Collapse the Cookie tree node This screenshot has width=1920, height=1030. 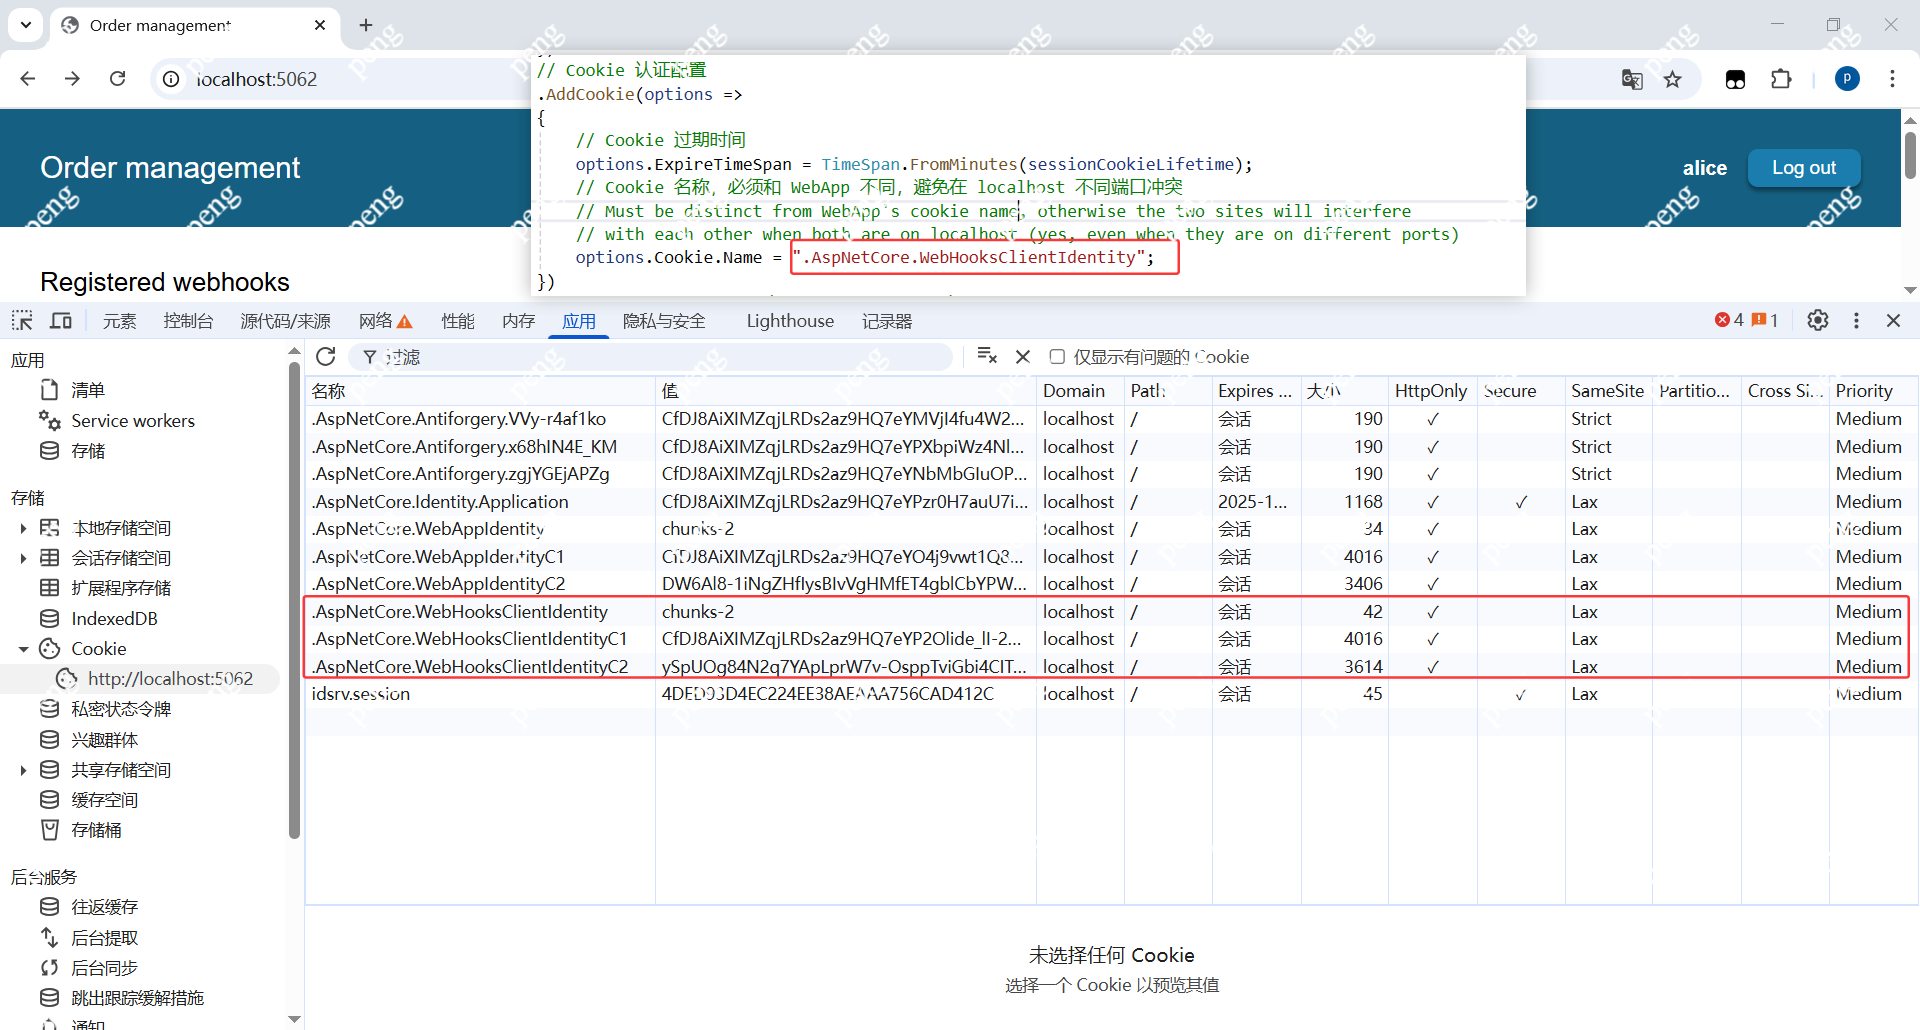tap(23, 649)
